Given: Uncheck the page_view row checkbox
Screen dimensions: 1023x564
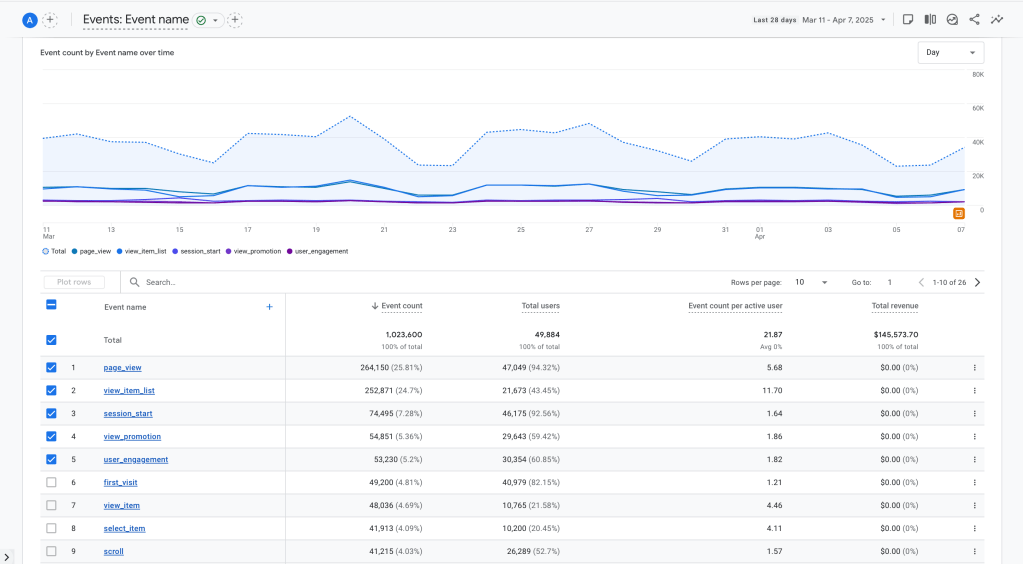Looking at the screenshot, I should pyautogui.click(x=51, y=367).
